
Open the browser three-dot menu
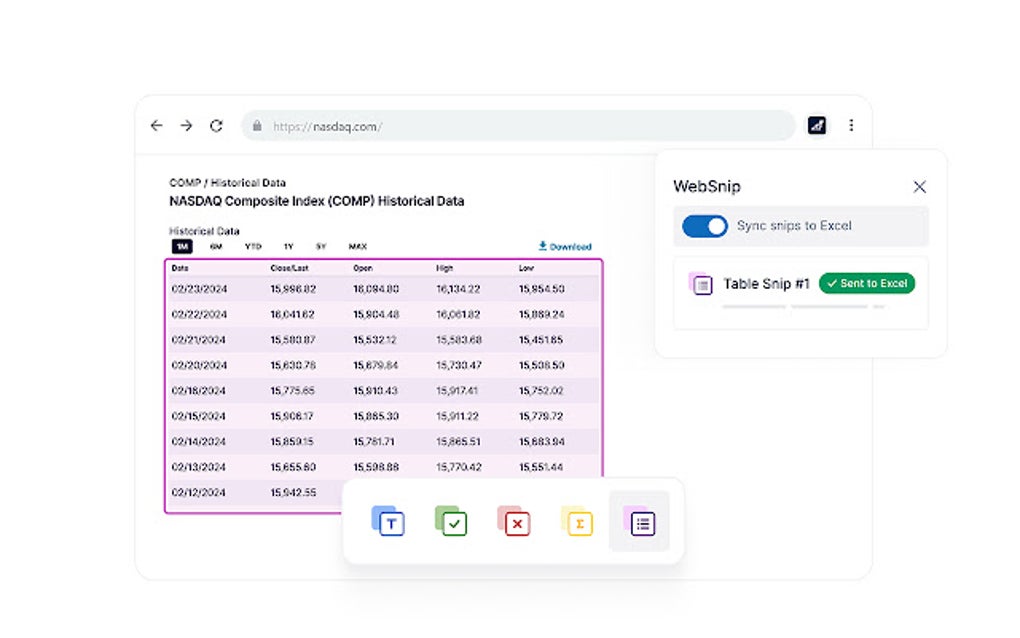tap(851, 125)
